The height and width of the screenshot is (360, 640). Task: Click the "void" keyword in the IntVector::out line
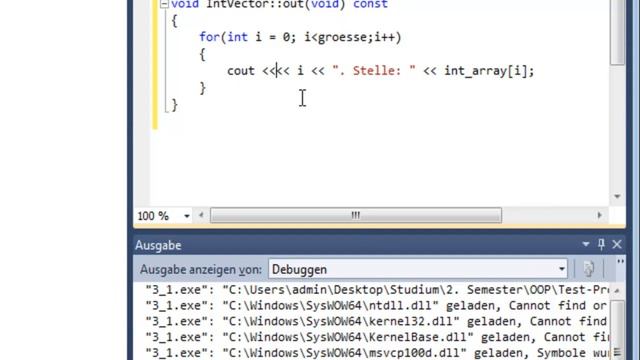[x=185, y=4]
